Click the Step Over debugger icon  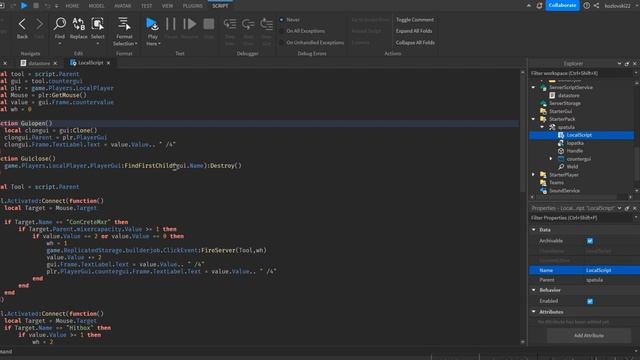(248, 24)
